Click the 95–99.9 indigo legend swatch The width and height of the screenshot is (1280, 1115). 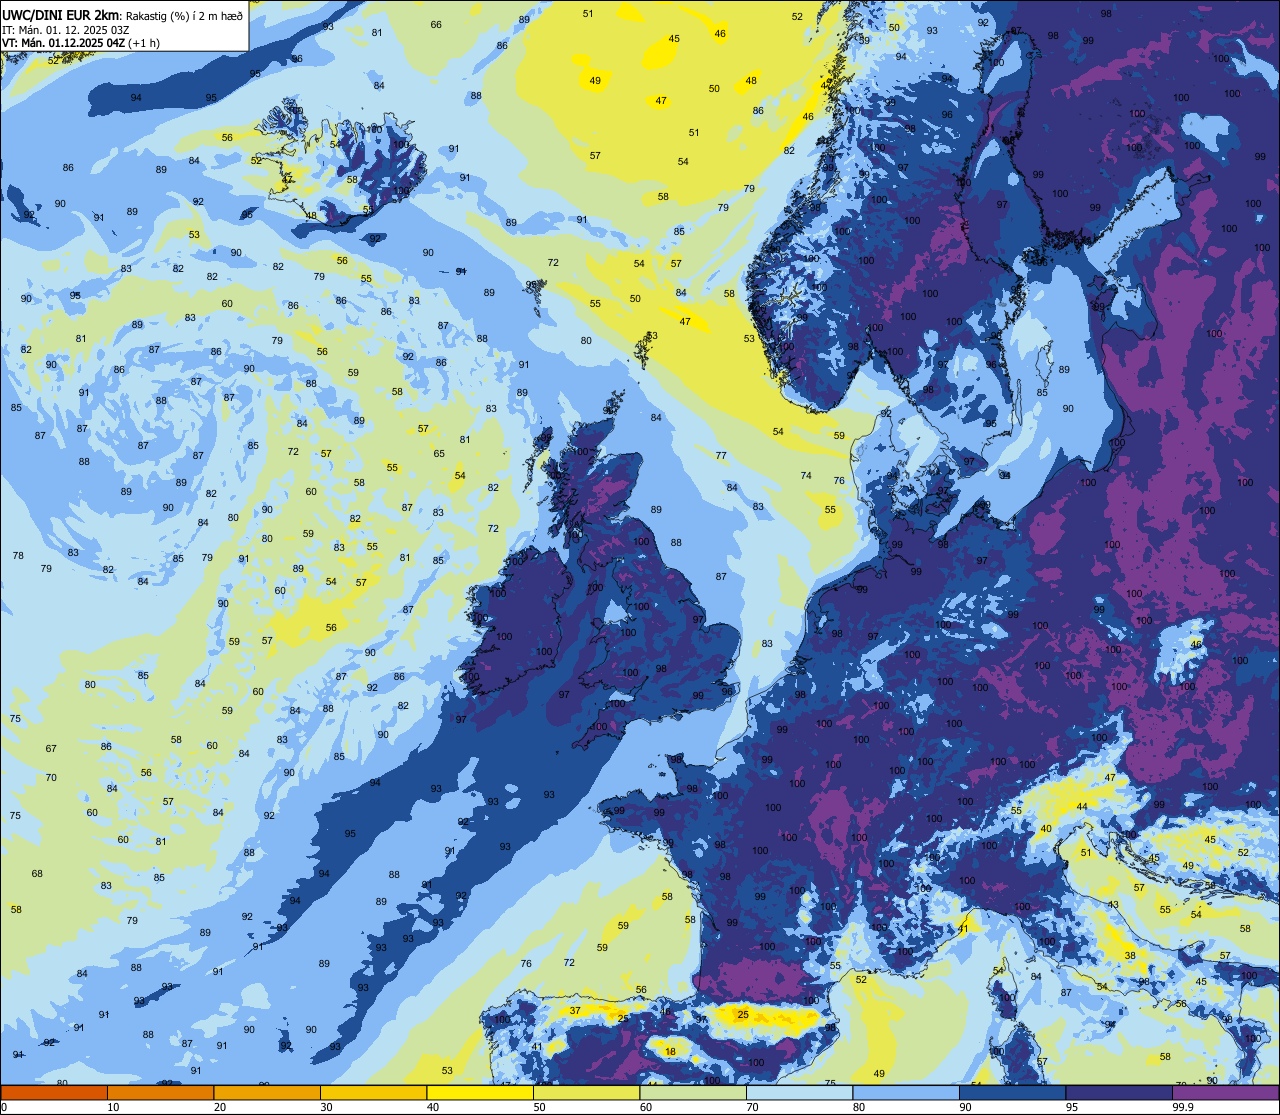coord(1119,1092)
